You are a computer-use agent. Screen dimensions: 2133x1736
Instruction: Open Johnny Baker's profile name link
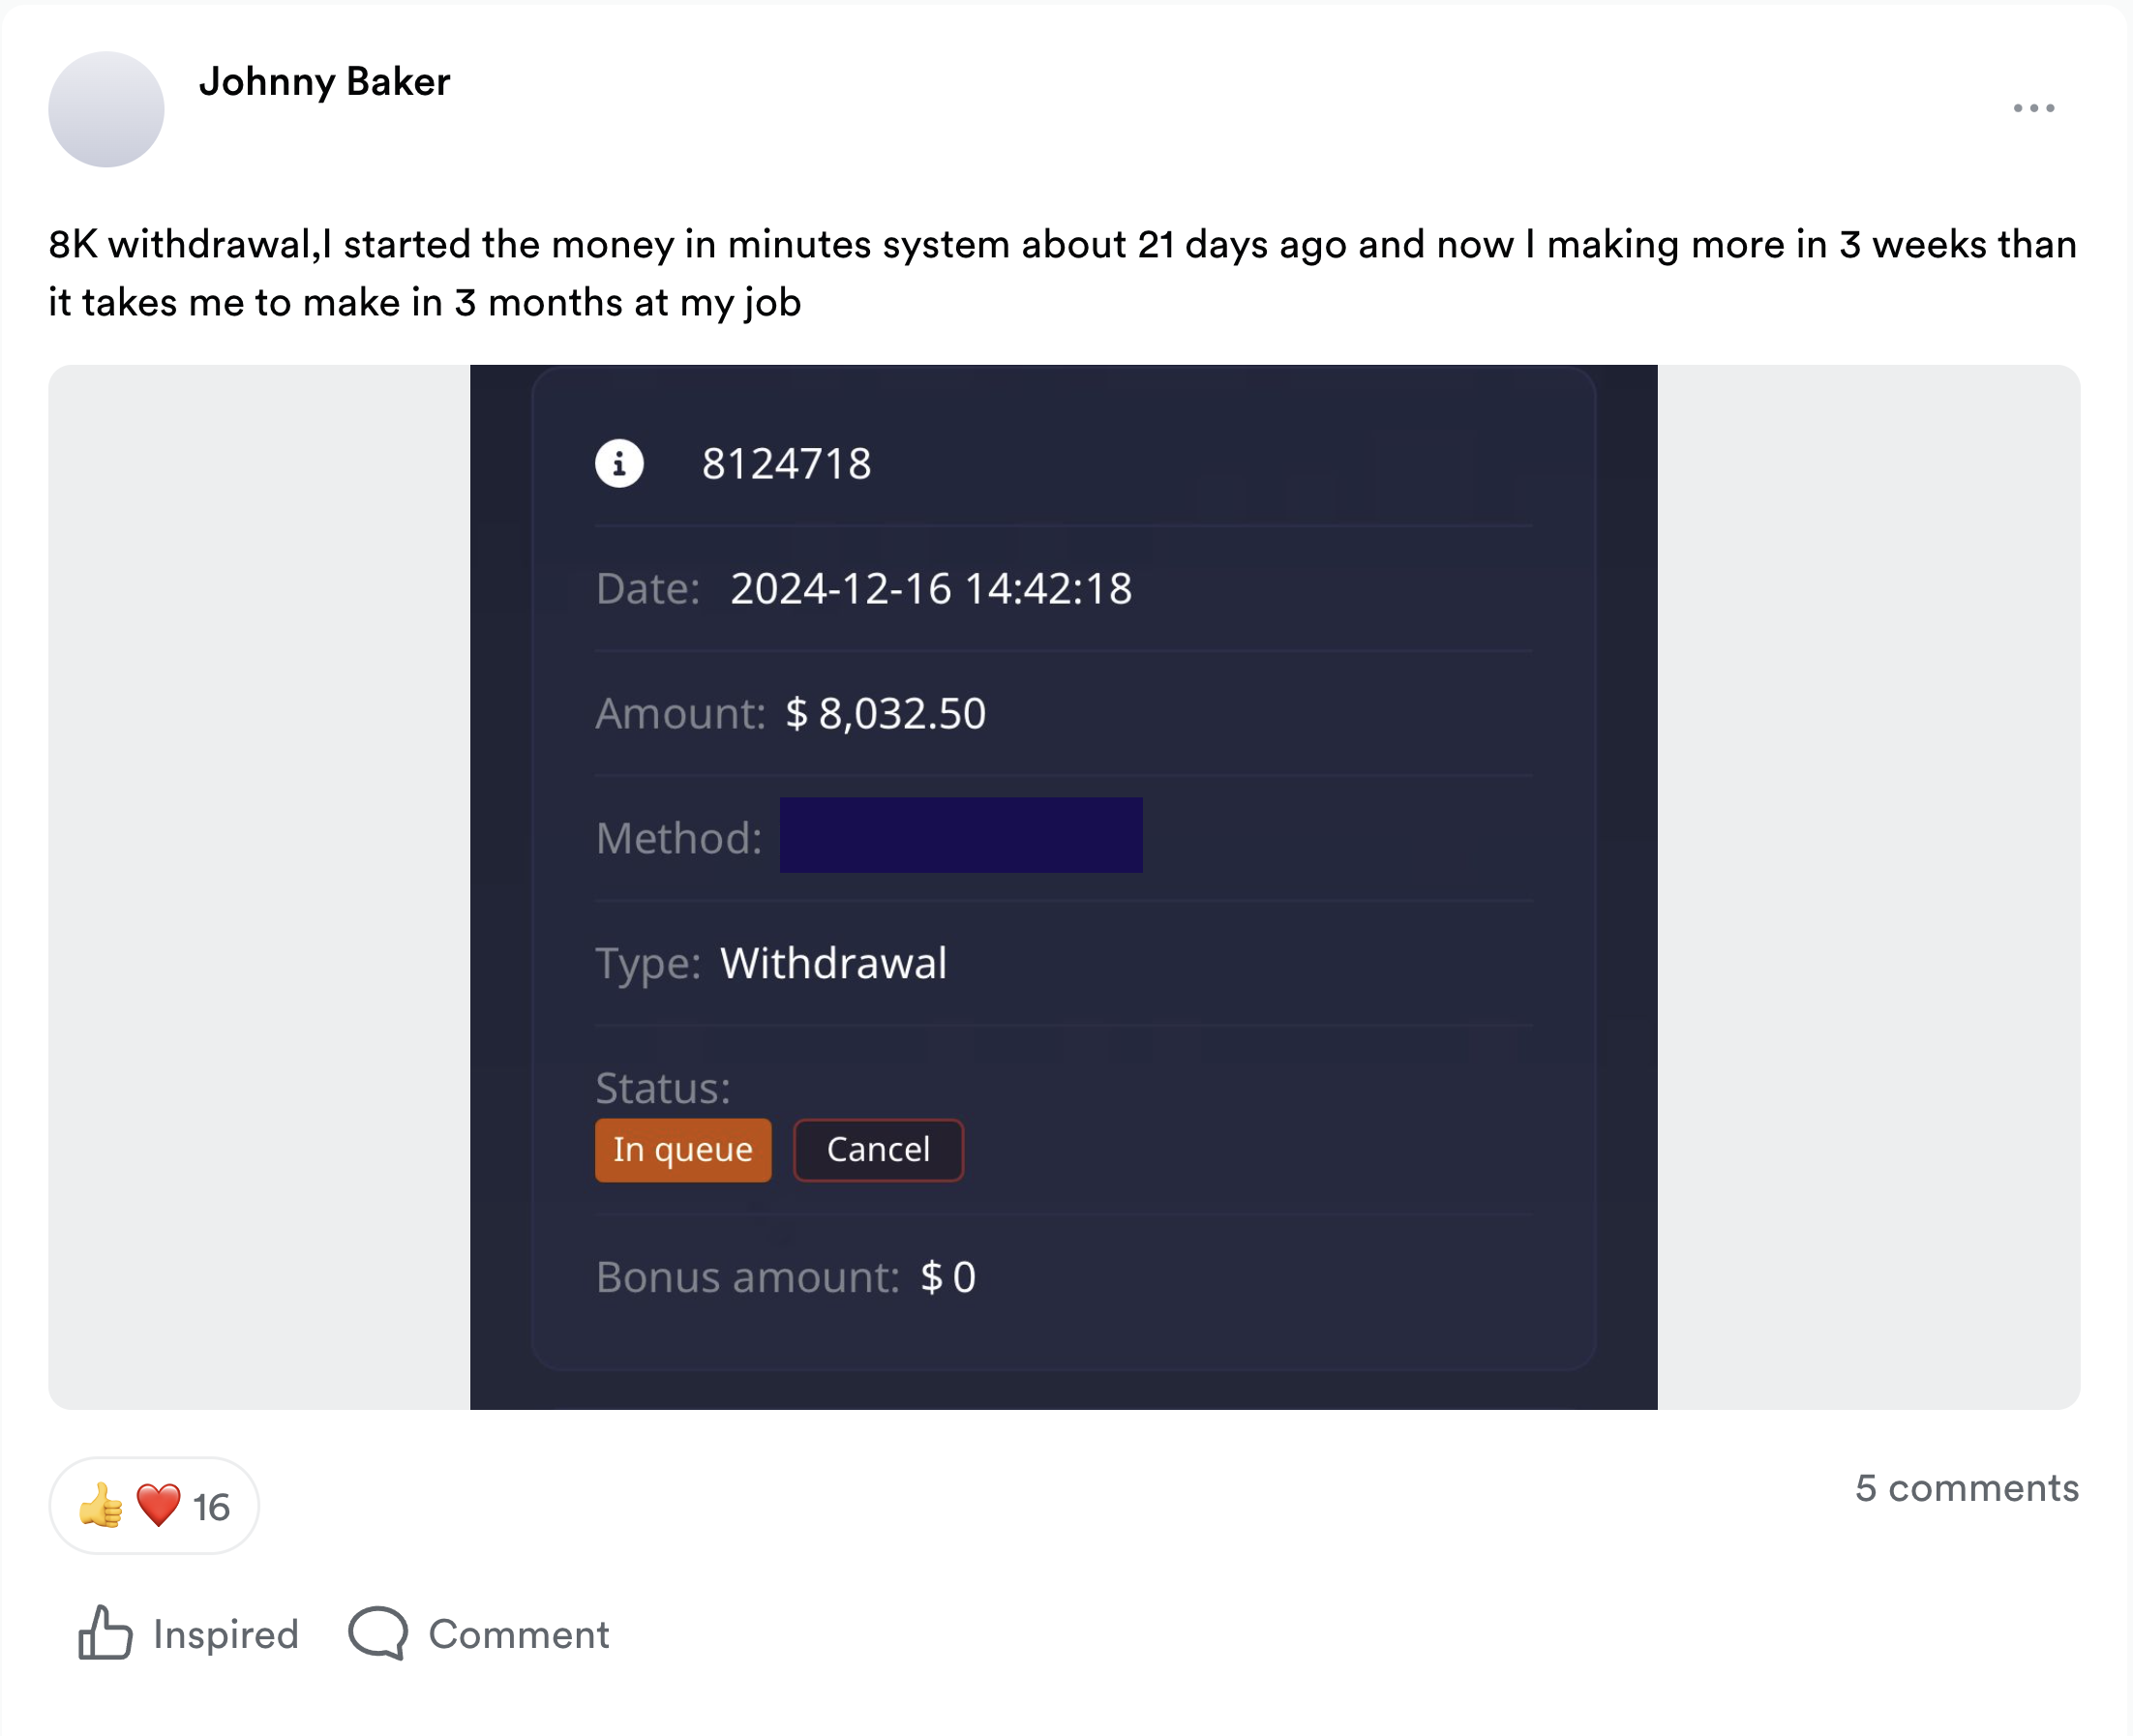[x=324, y=82]
